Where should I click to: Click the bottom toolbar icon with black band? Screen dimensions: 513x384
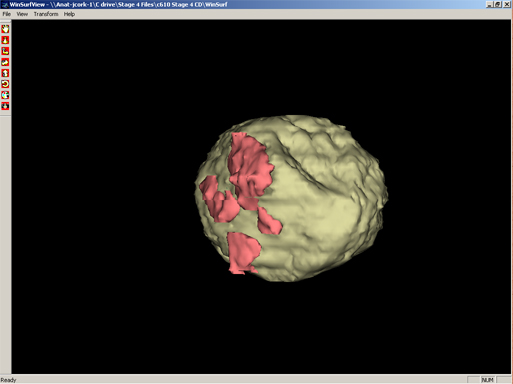pos(5,106)
